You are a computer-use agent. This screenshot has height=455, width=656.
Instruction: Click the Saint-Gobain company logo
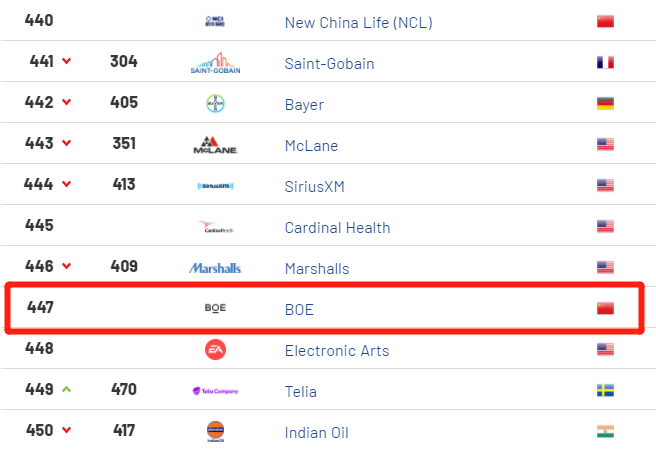click(215, 63)
